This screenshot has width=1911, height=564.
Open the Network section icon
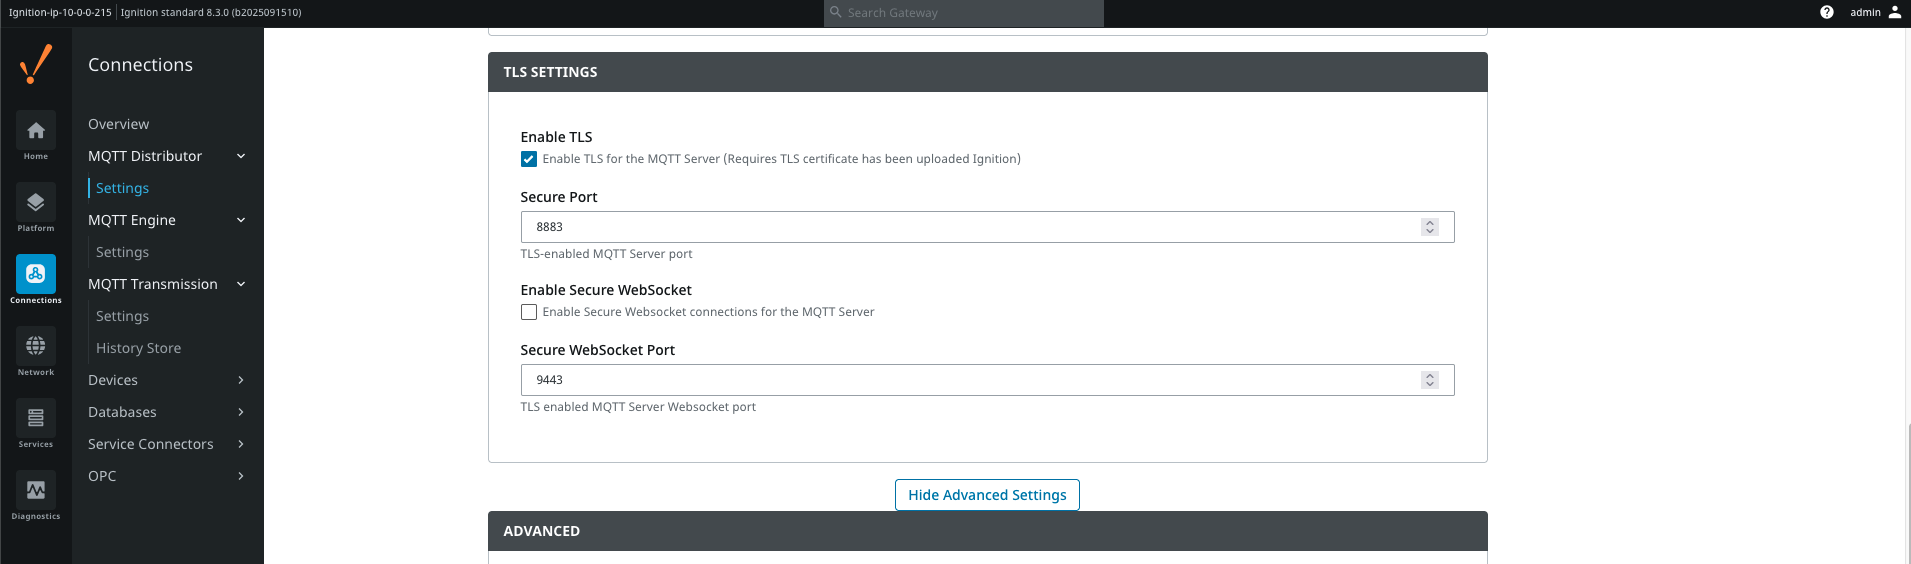coord(36,346)
